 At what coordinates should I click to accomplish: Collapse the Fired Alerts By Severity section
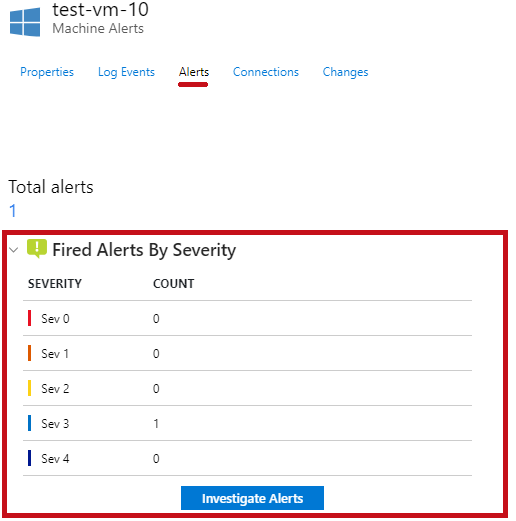pos(14,250)
